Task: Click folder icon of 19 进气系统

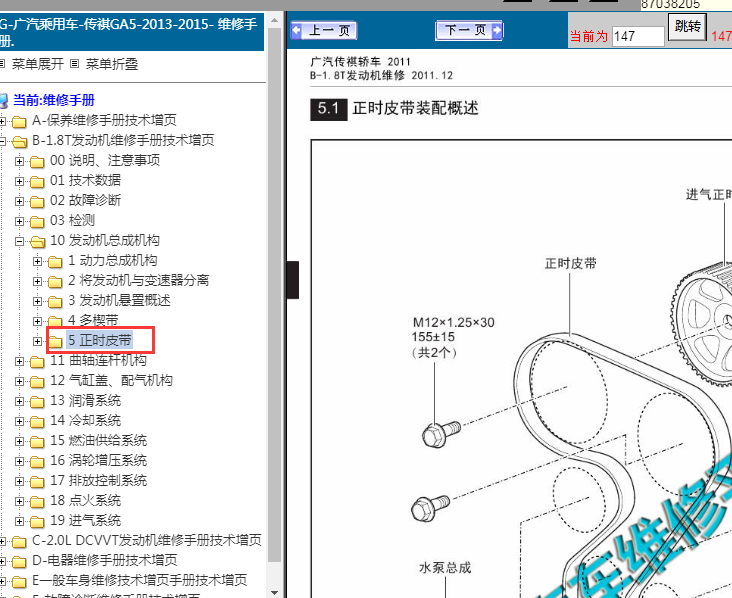Action: [37, 522]
